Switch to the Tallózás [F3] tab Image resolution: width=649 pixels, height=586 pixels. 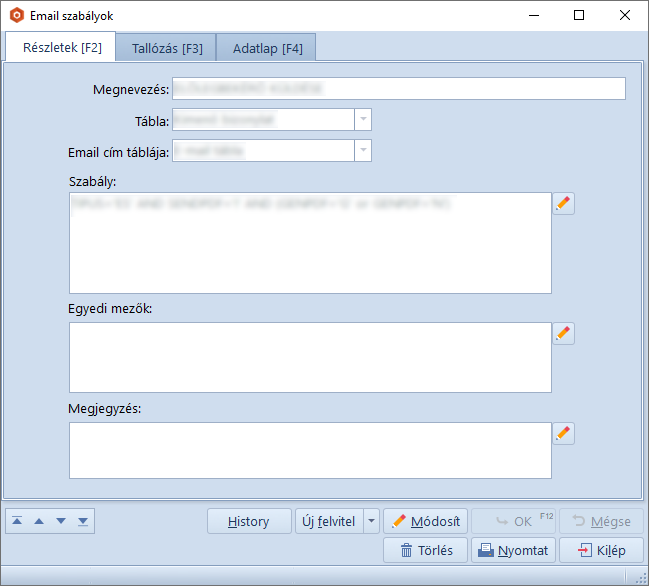[167, 48]
